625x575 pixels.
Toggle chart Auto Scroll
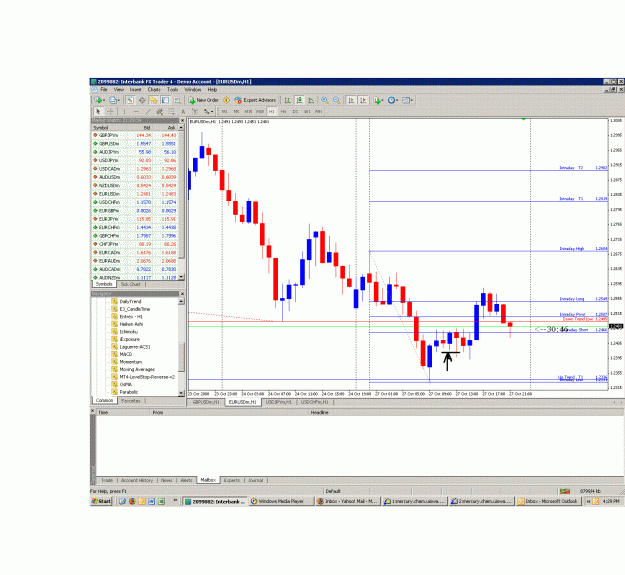click(x=351, y=100)
